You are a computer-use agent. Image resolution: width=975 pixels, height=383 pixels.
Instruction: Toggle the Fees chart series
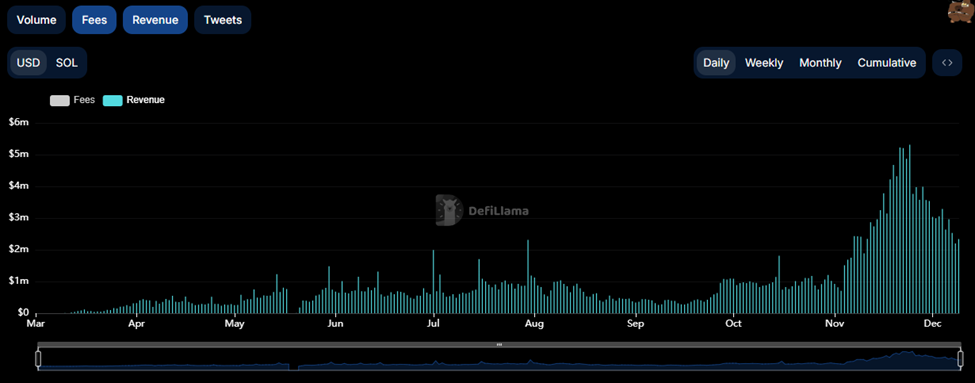coord(94,20)
